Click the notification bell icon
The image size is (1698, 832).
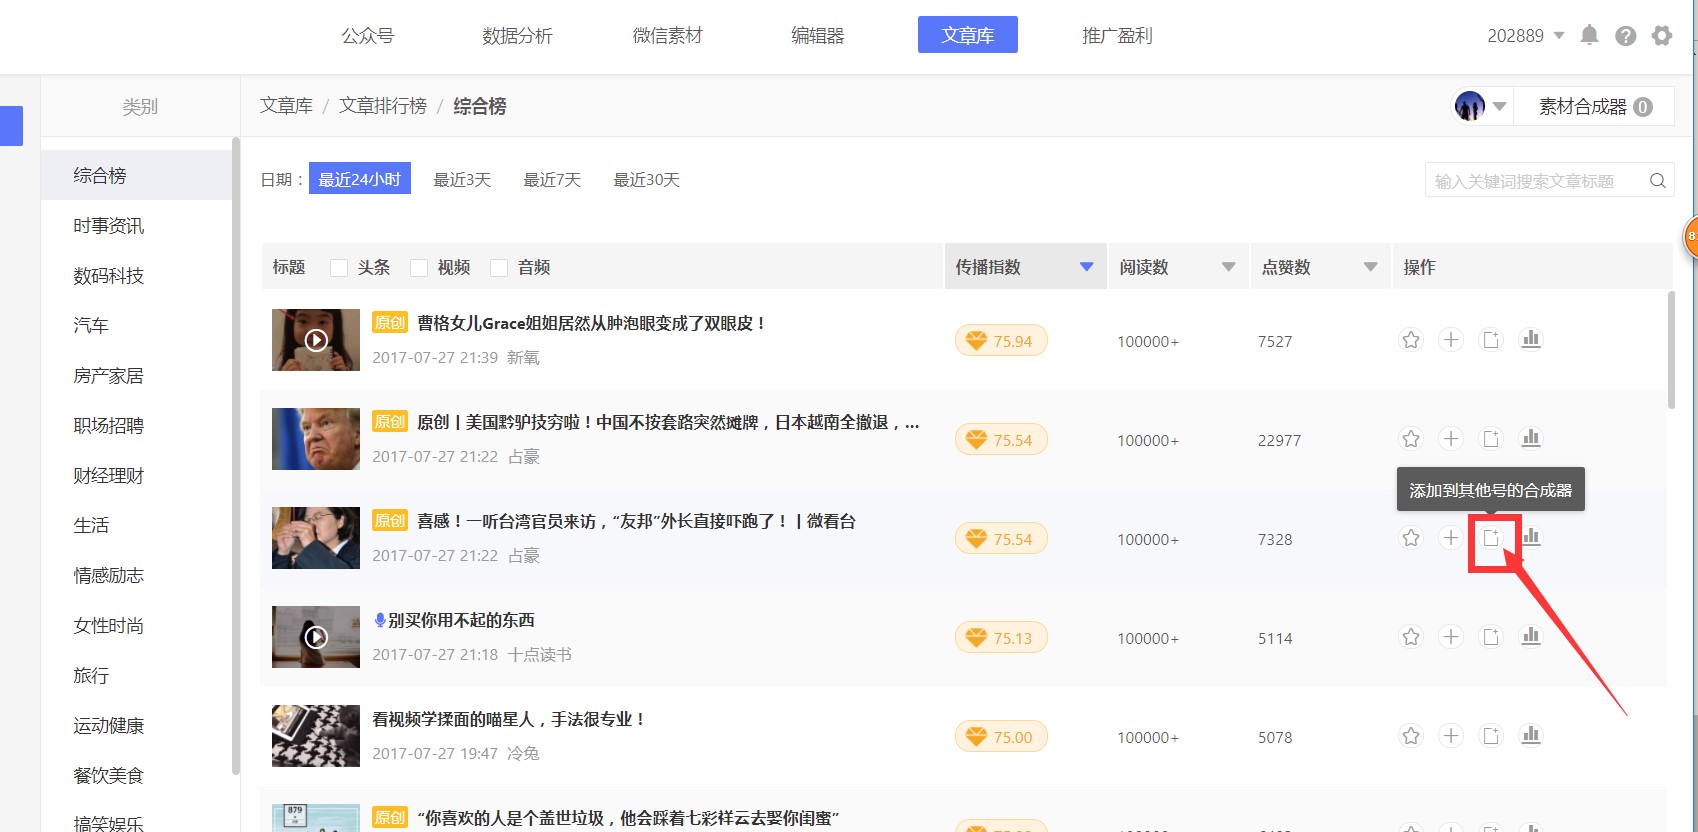pyautogui.click(x=1589, y=36)
